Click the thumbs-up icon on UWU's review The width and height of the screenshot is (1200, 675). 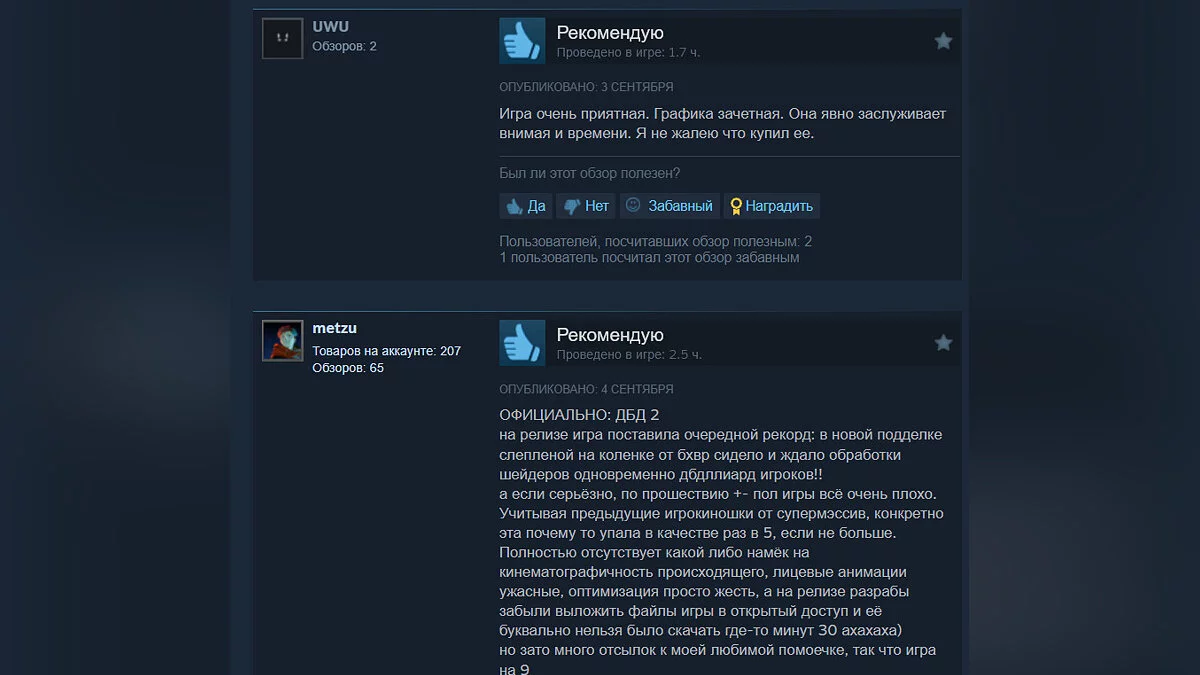522,41
